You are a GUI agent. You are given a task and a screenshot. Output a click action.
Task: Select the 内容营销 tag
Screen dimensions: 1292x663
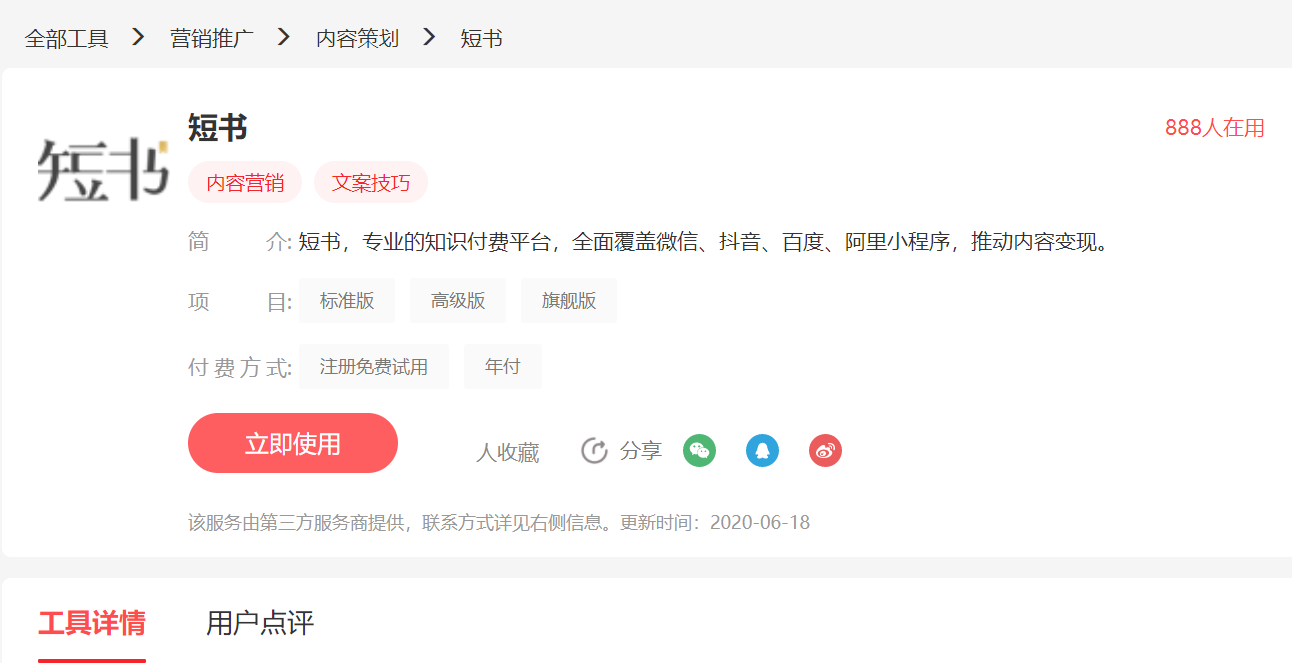coord(245,183)
